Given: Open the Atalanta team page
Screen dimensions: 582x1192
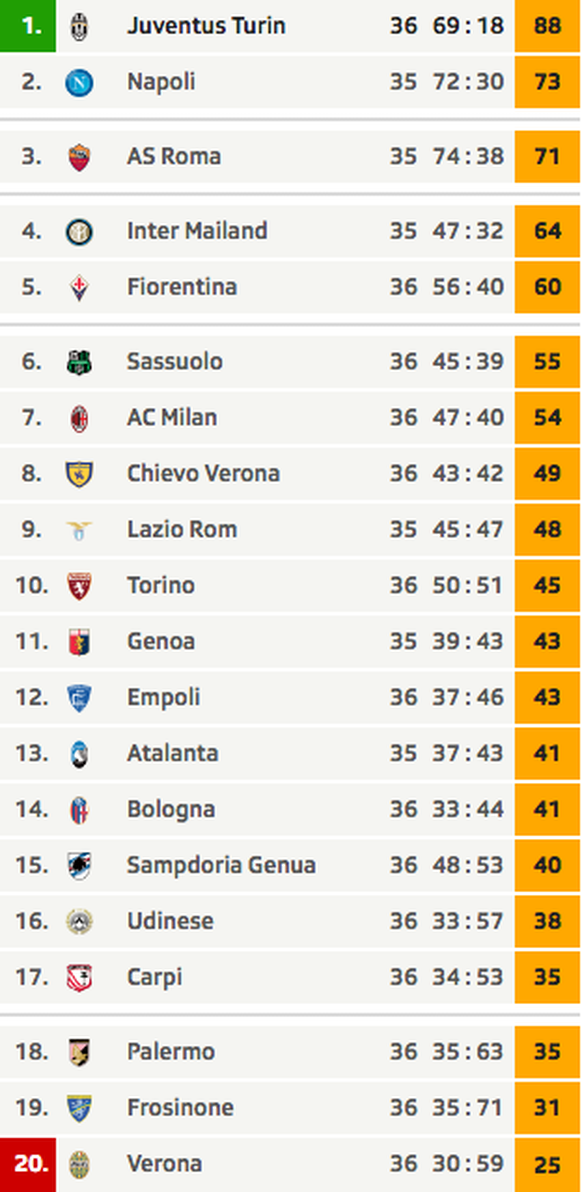Looking at the screenshot, I should [x=172, y=753].
